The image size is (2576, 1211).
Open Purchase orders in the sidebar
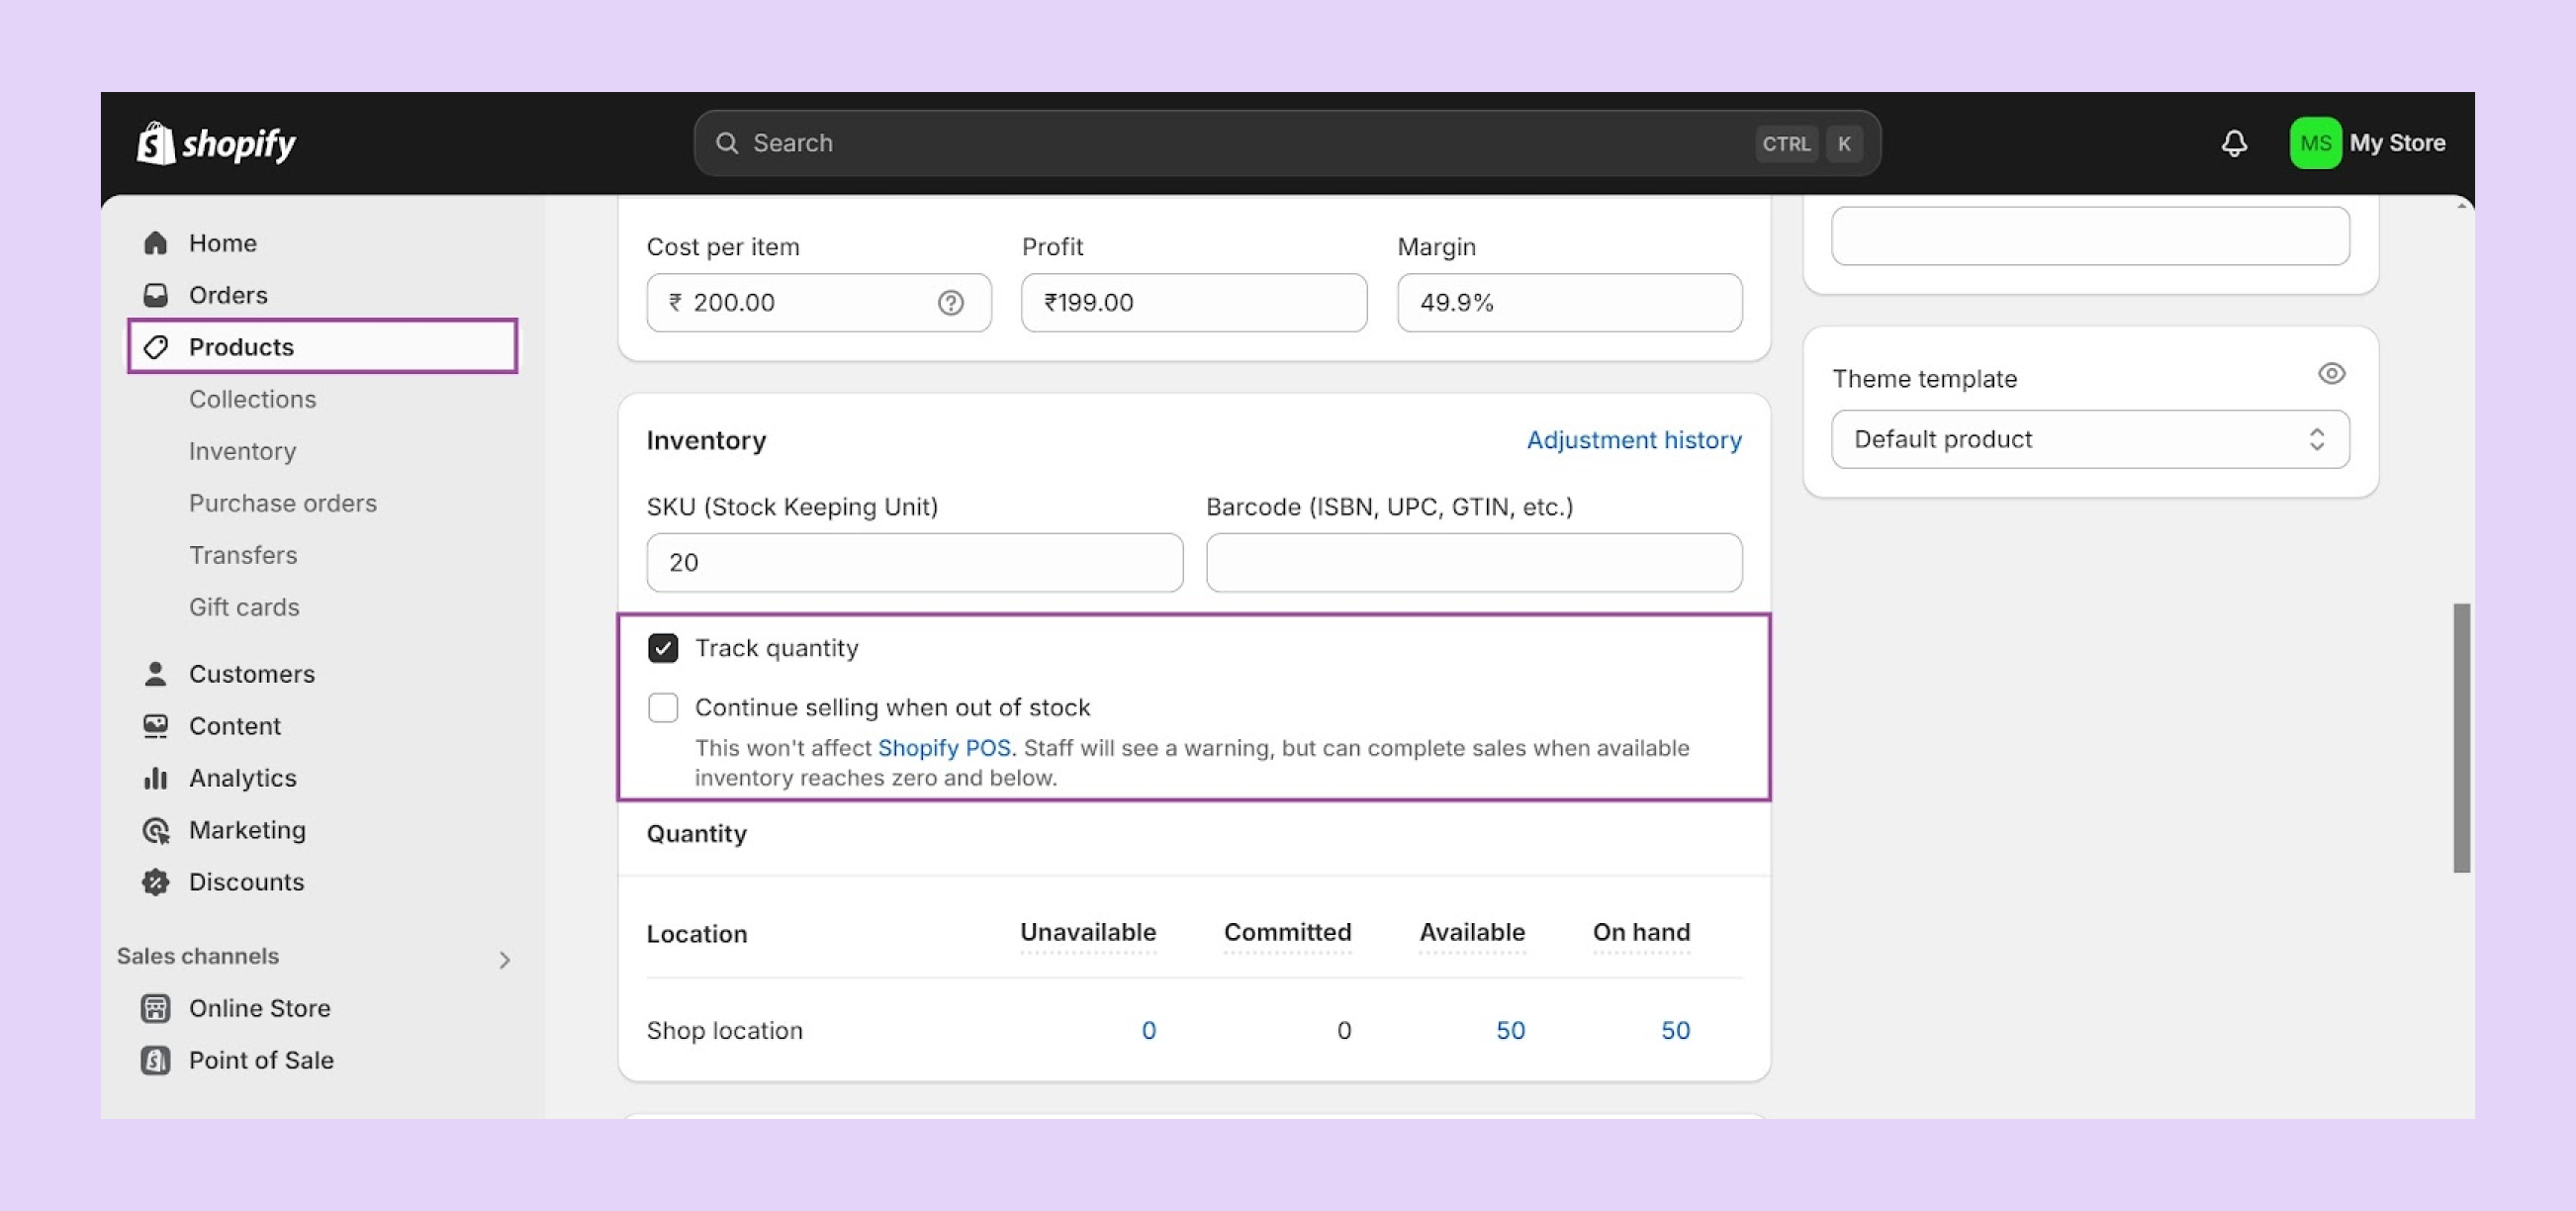pos(283,503)
